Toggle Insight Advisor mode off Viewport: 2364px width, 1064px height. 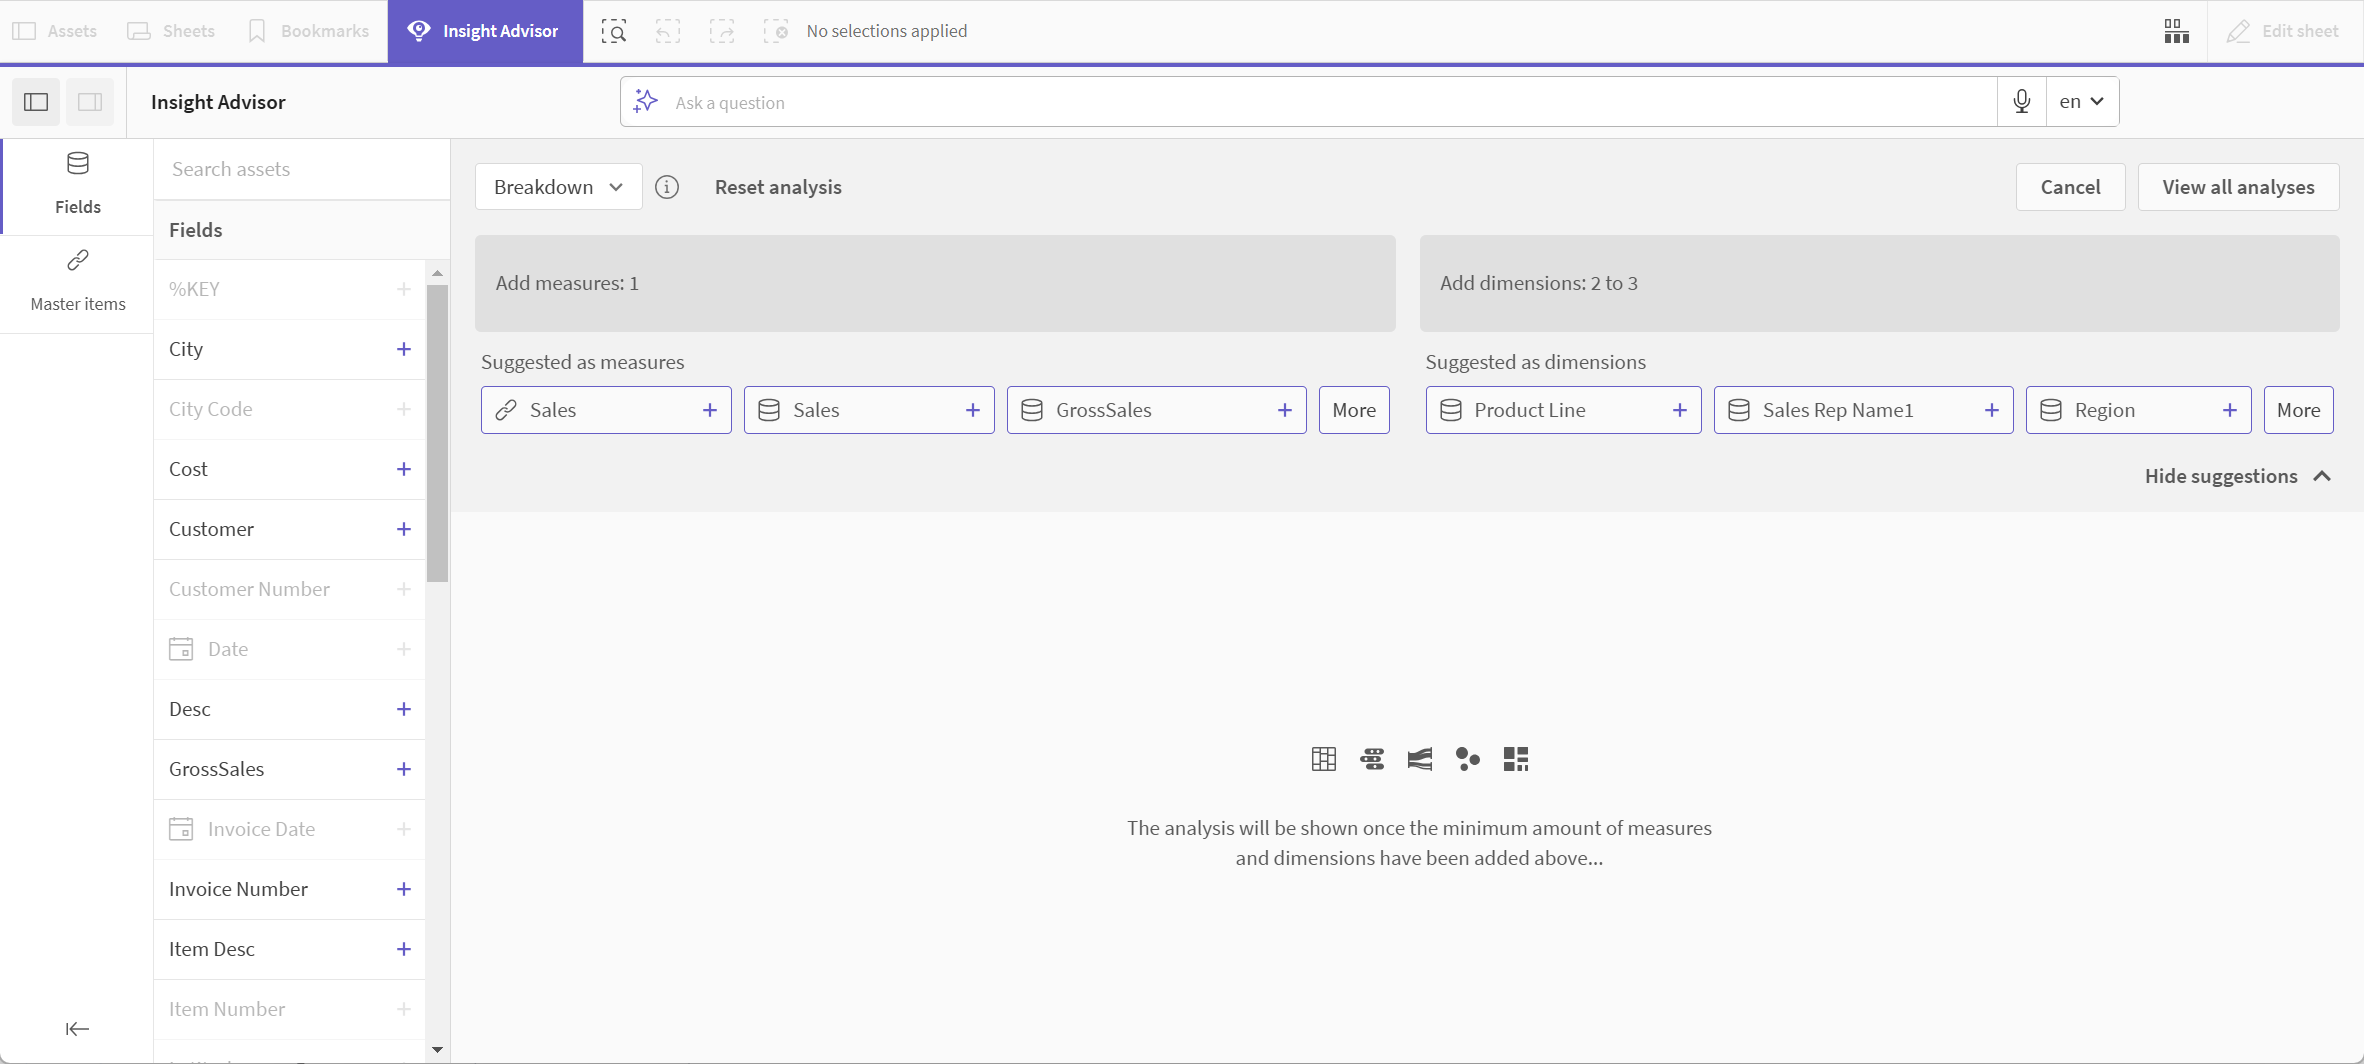tap(485, 32)
